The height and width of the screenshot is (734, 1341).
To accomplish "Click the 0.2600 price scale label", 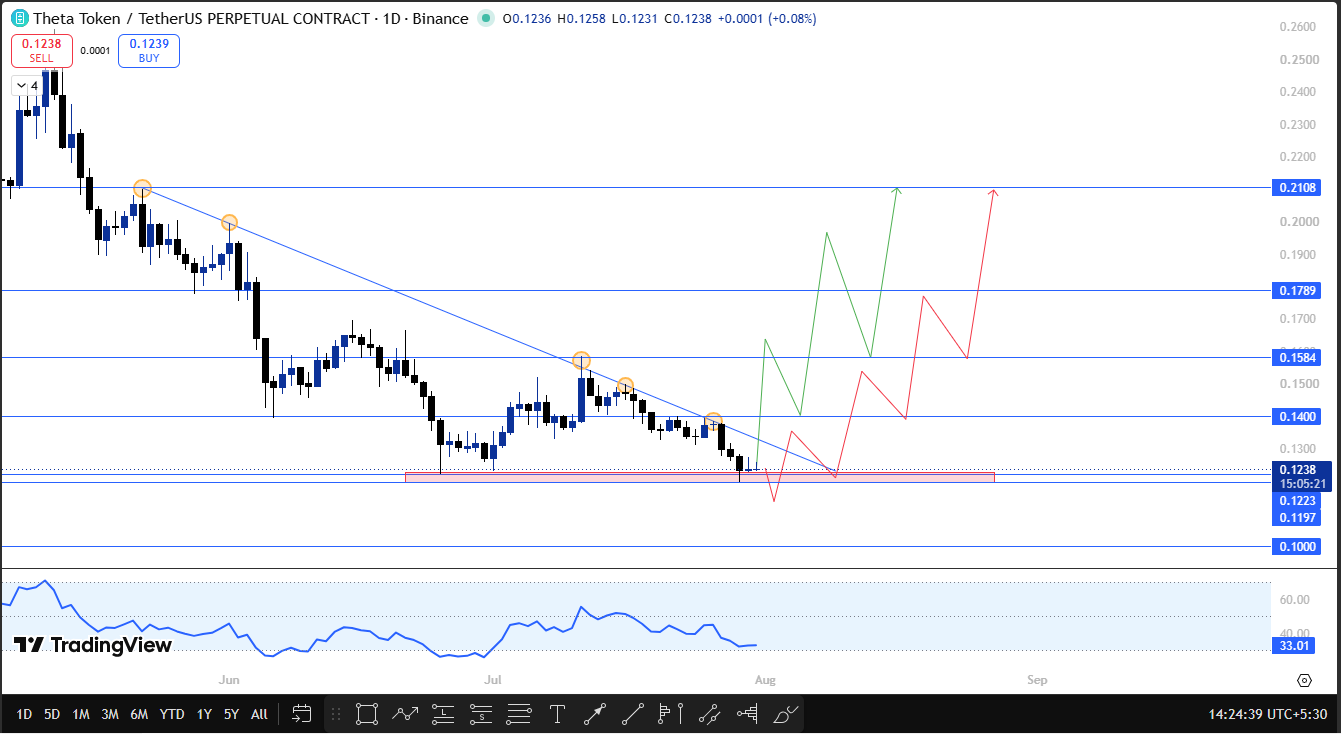I will click(1298, 27).
